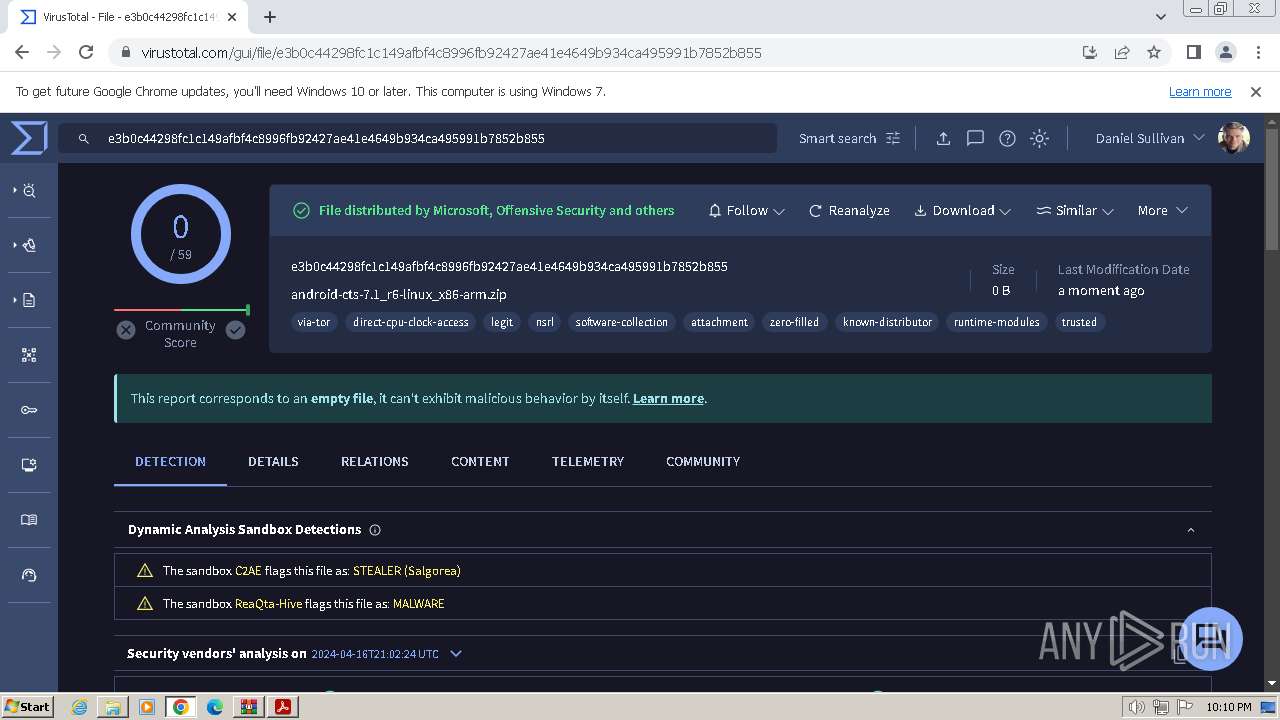
Task: Switch to the DETAILS tab
Action: pyautogui.click(x=273, y=461)
